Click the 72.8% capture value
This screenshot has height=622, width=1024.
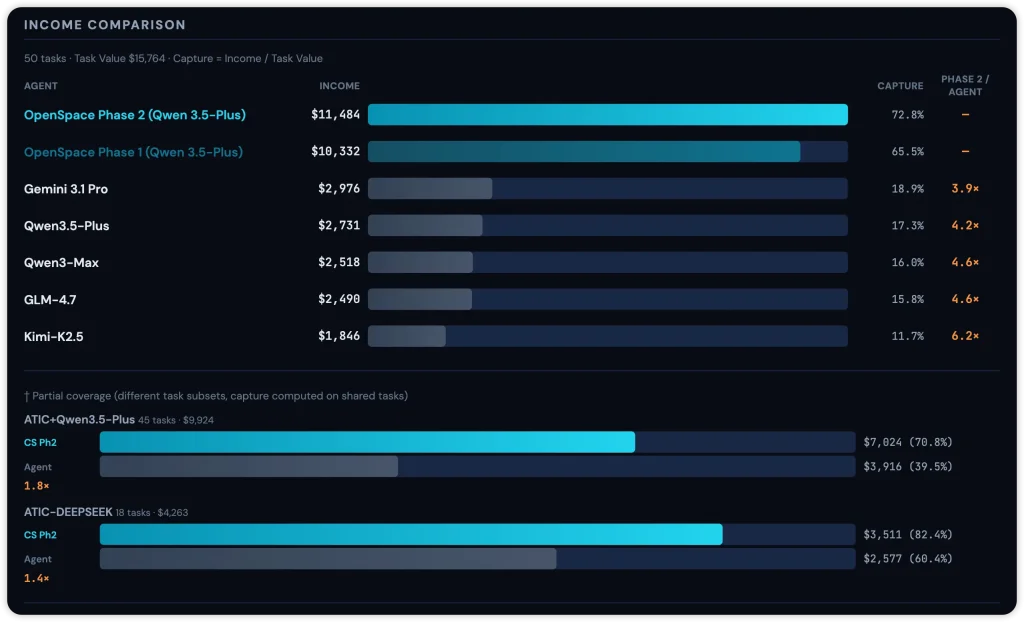[x=907, y=115]
